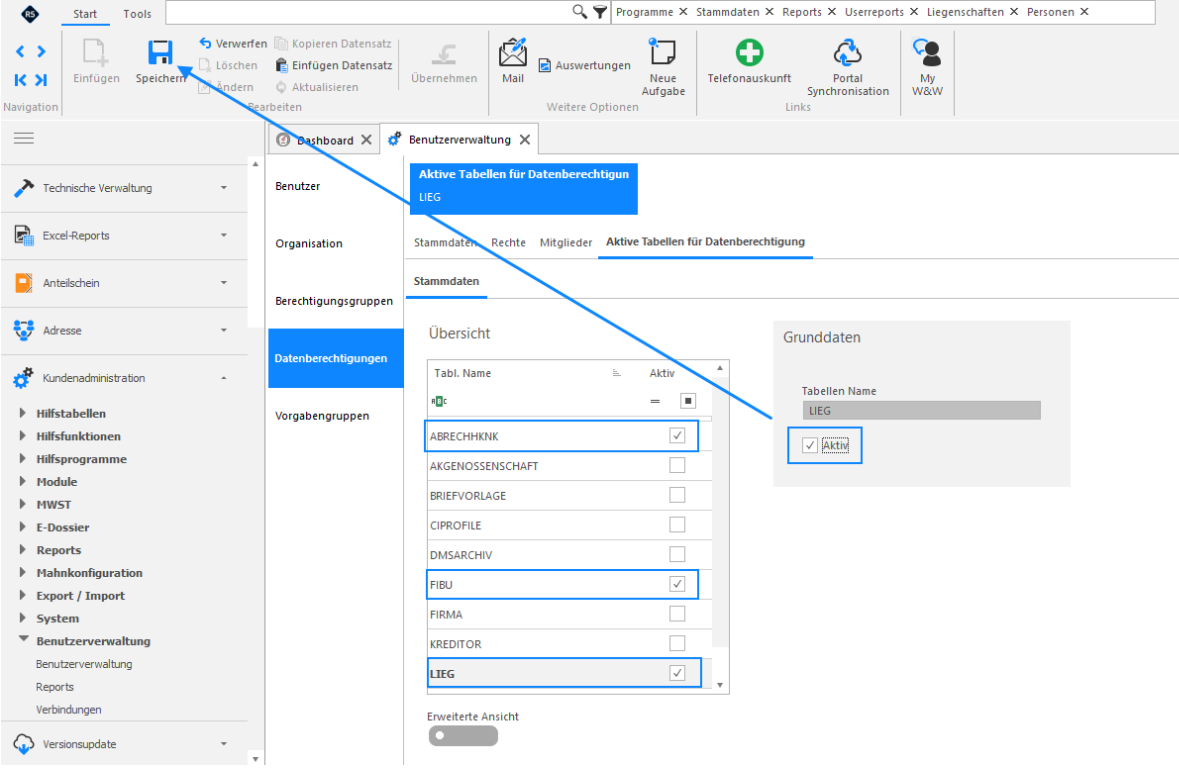Viewport: 1179px width, 768px height.
Task: Expand the Mahnkonfiguration tree node
Action: tap(23, 572)
